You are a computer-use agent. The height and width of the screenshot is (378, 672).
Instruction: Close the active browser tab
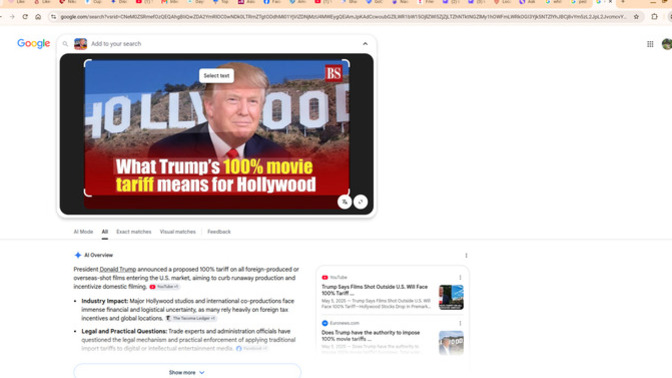(x=610, y=2)
